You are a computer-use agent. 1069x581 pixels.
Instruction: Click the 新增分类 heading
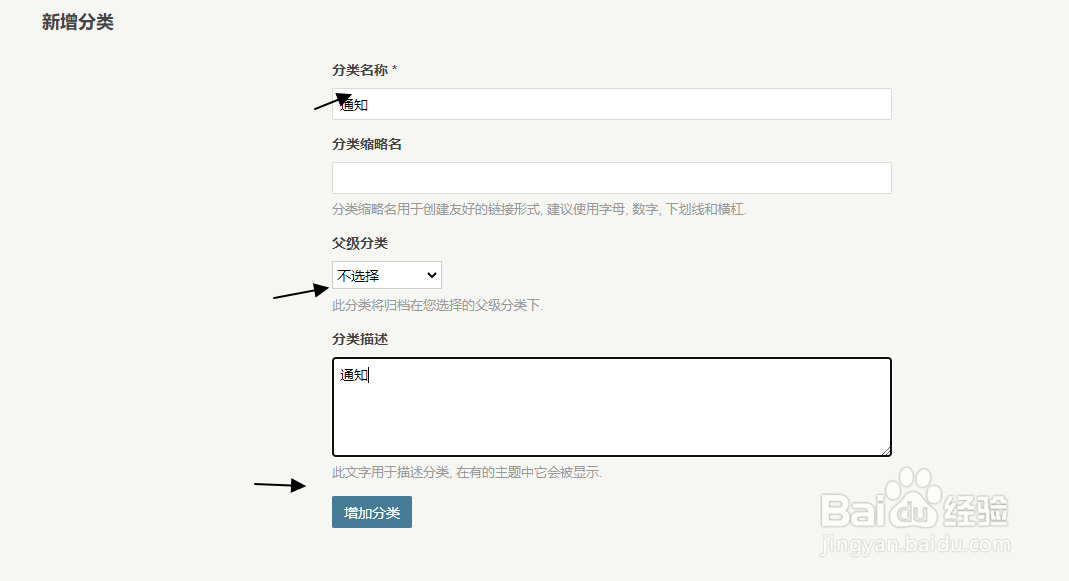coord(78,23)
